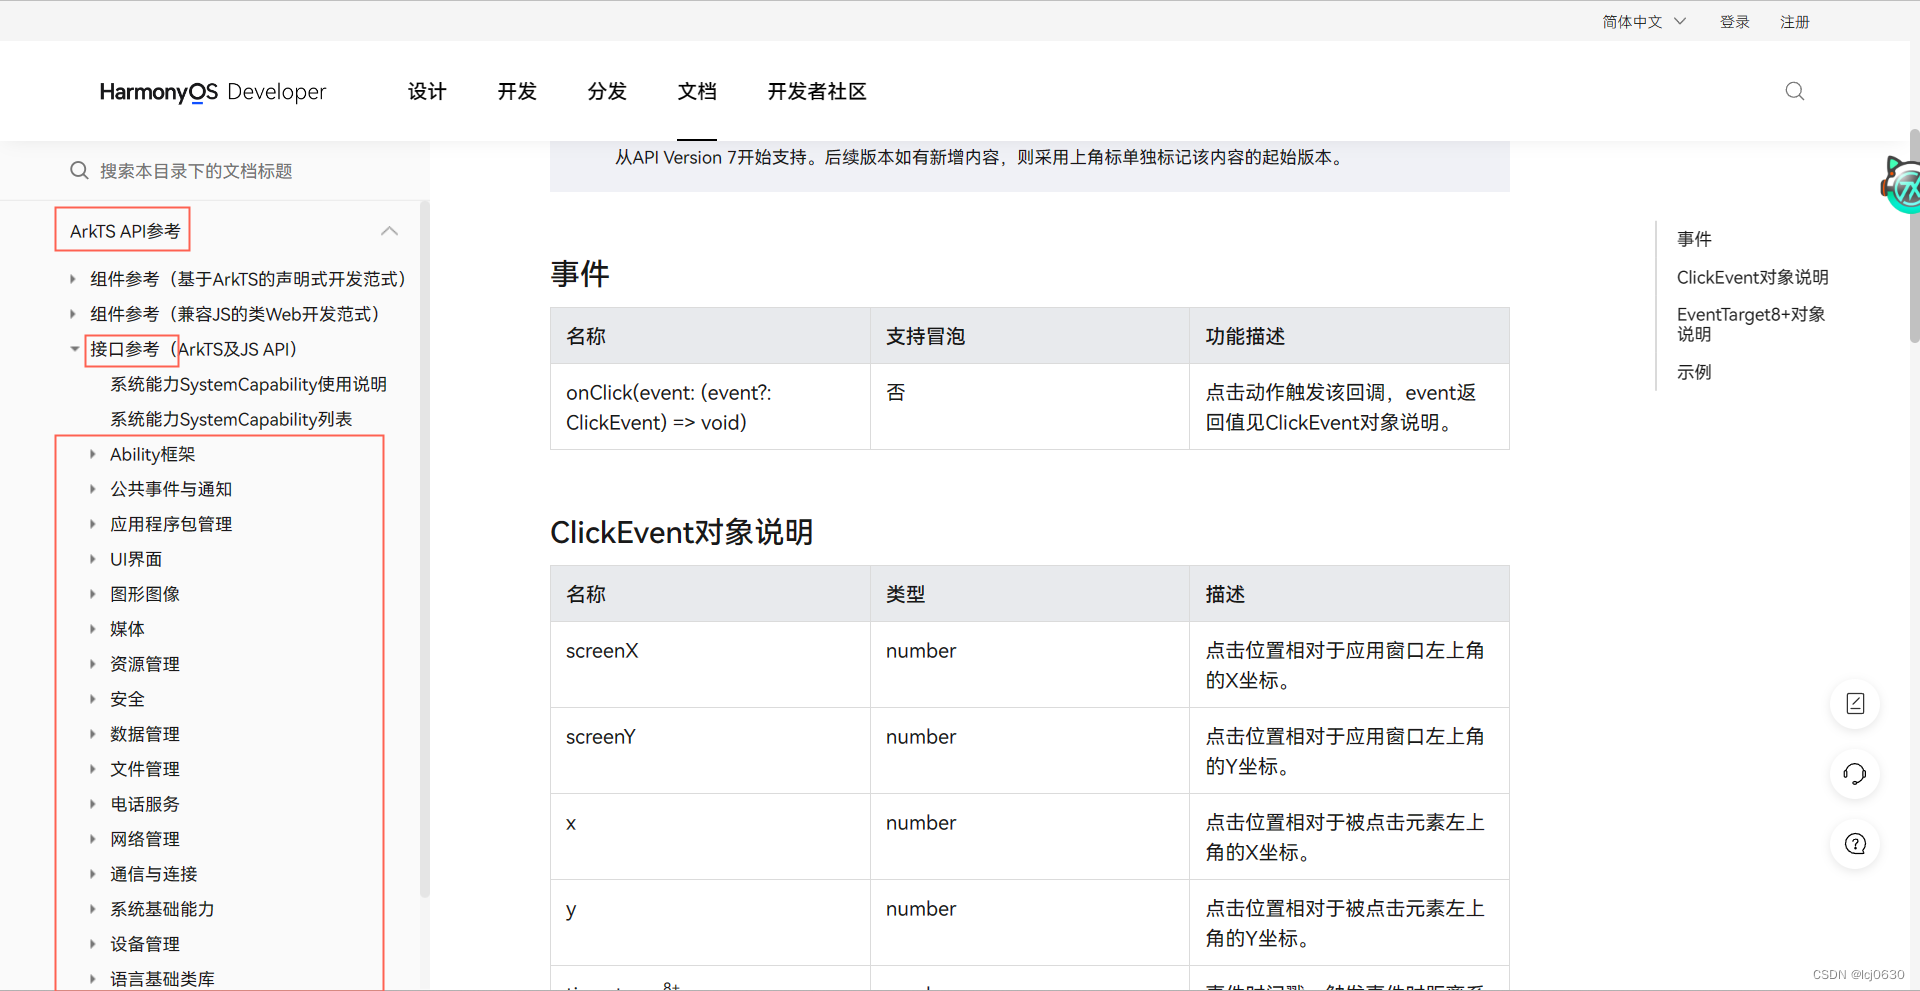Expand 组件参考（基于ArkTS的声明式开发范式）

72,279
